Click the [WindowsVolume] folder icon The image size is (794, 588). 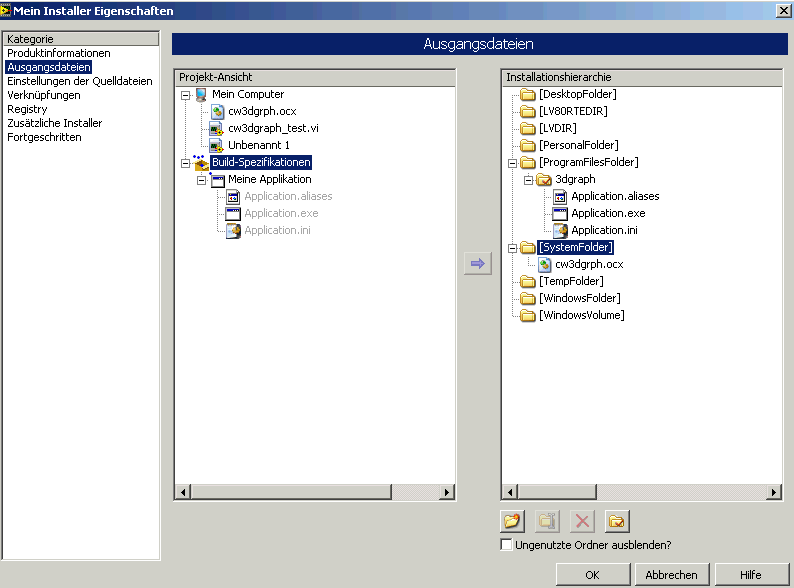point(528,316)
